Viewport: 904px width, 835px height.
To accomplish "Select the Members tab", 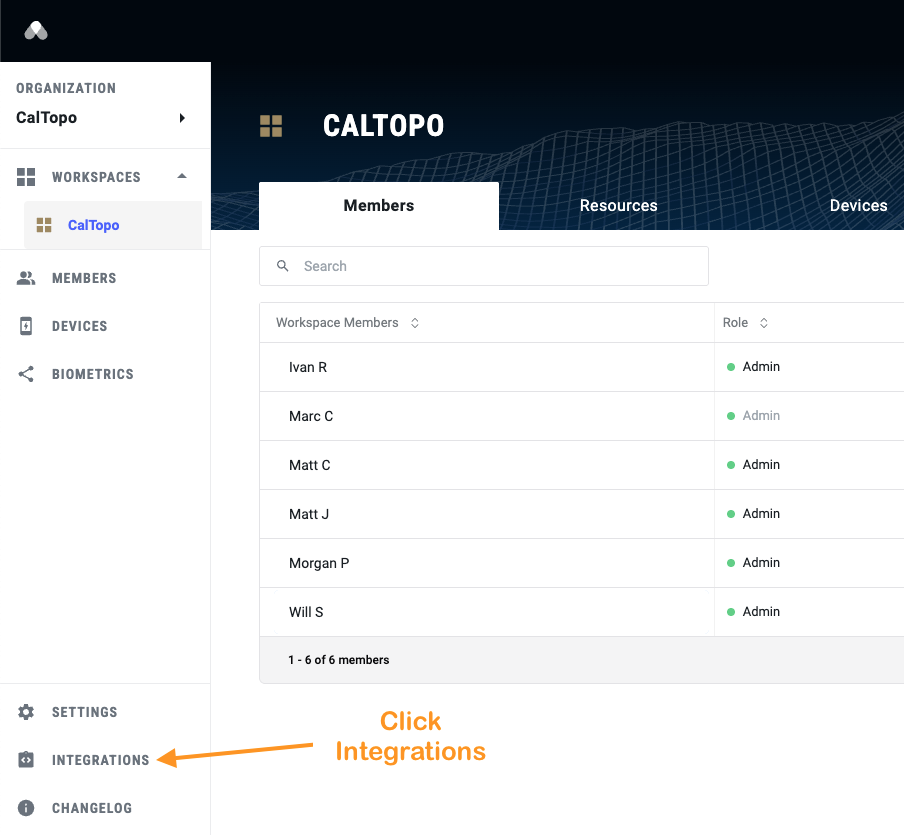I will coord(378,205).
